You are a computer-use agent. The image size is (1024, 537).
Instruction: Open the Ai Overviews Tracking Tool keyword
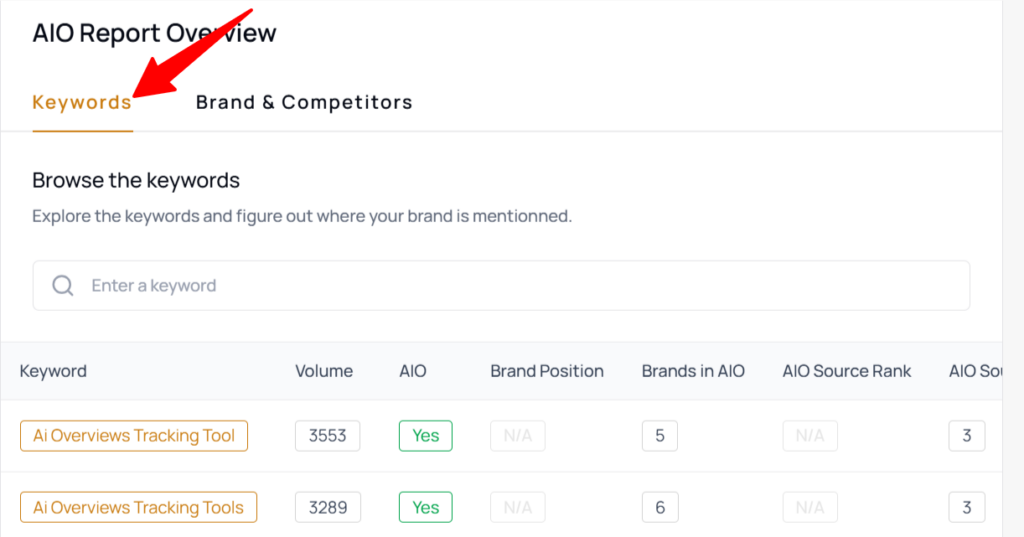(x=134, y=436)
